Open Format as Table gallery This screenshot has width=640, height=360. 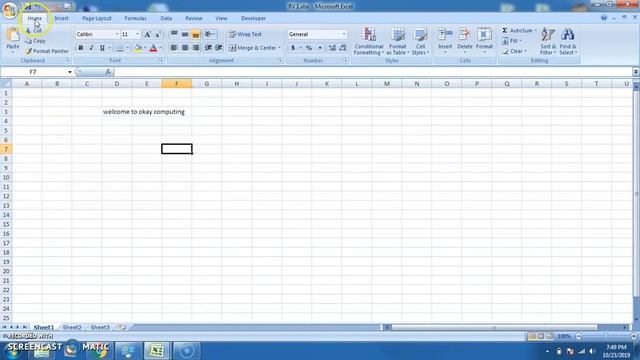point(398,41)
